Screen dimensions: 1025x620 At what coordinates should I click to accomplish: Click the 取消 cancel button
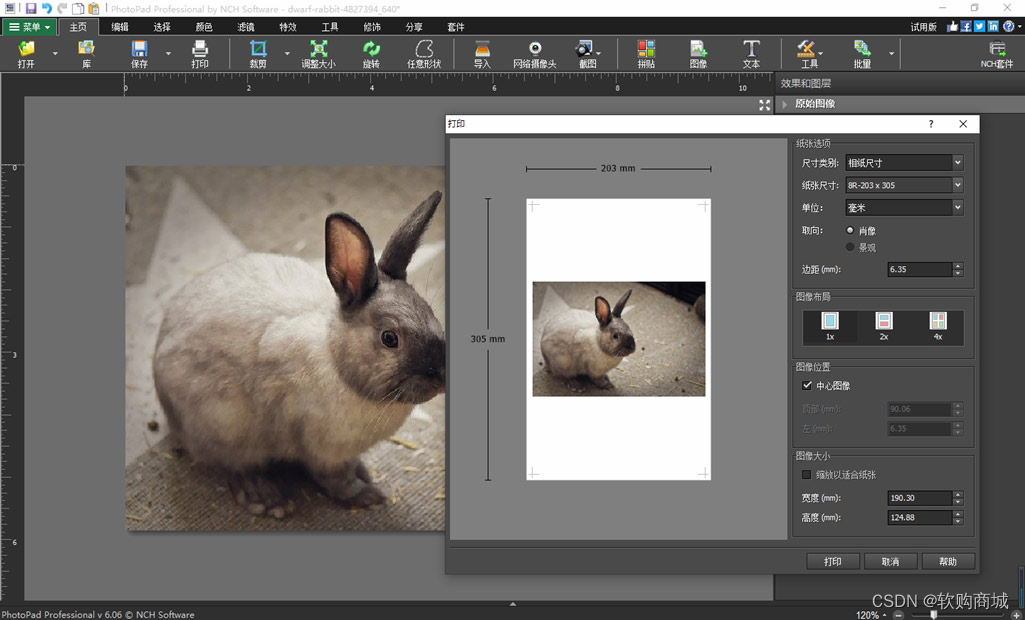[x=890, y=562]
